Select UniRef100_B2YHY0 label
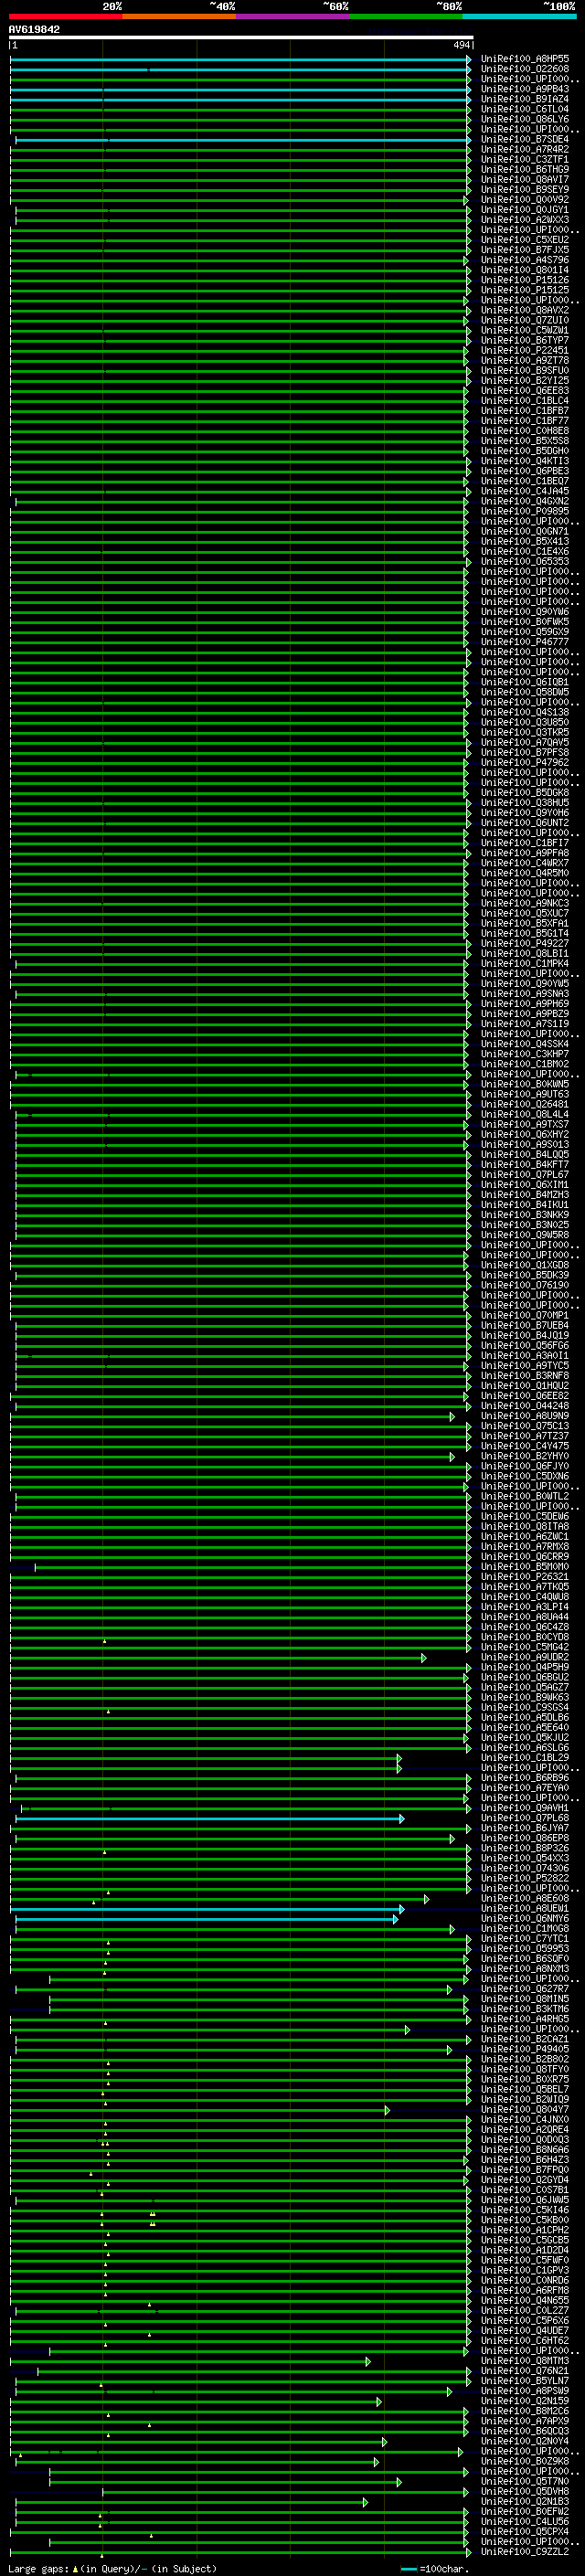Image resolution: width=585 pixels, height=2576 pixels. tap(525, 1456)
